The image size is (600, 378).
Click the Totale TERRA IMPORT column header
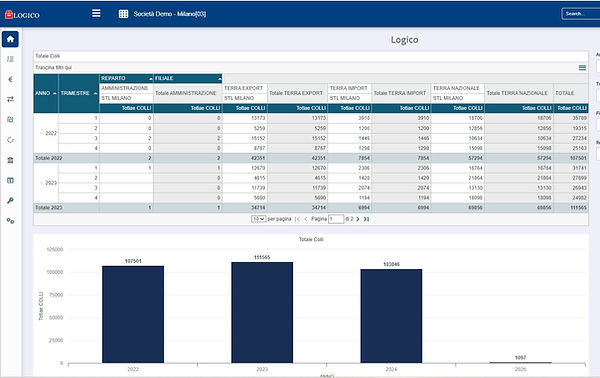click(x=401, y=93)
